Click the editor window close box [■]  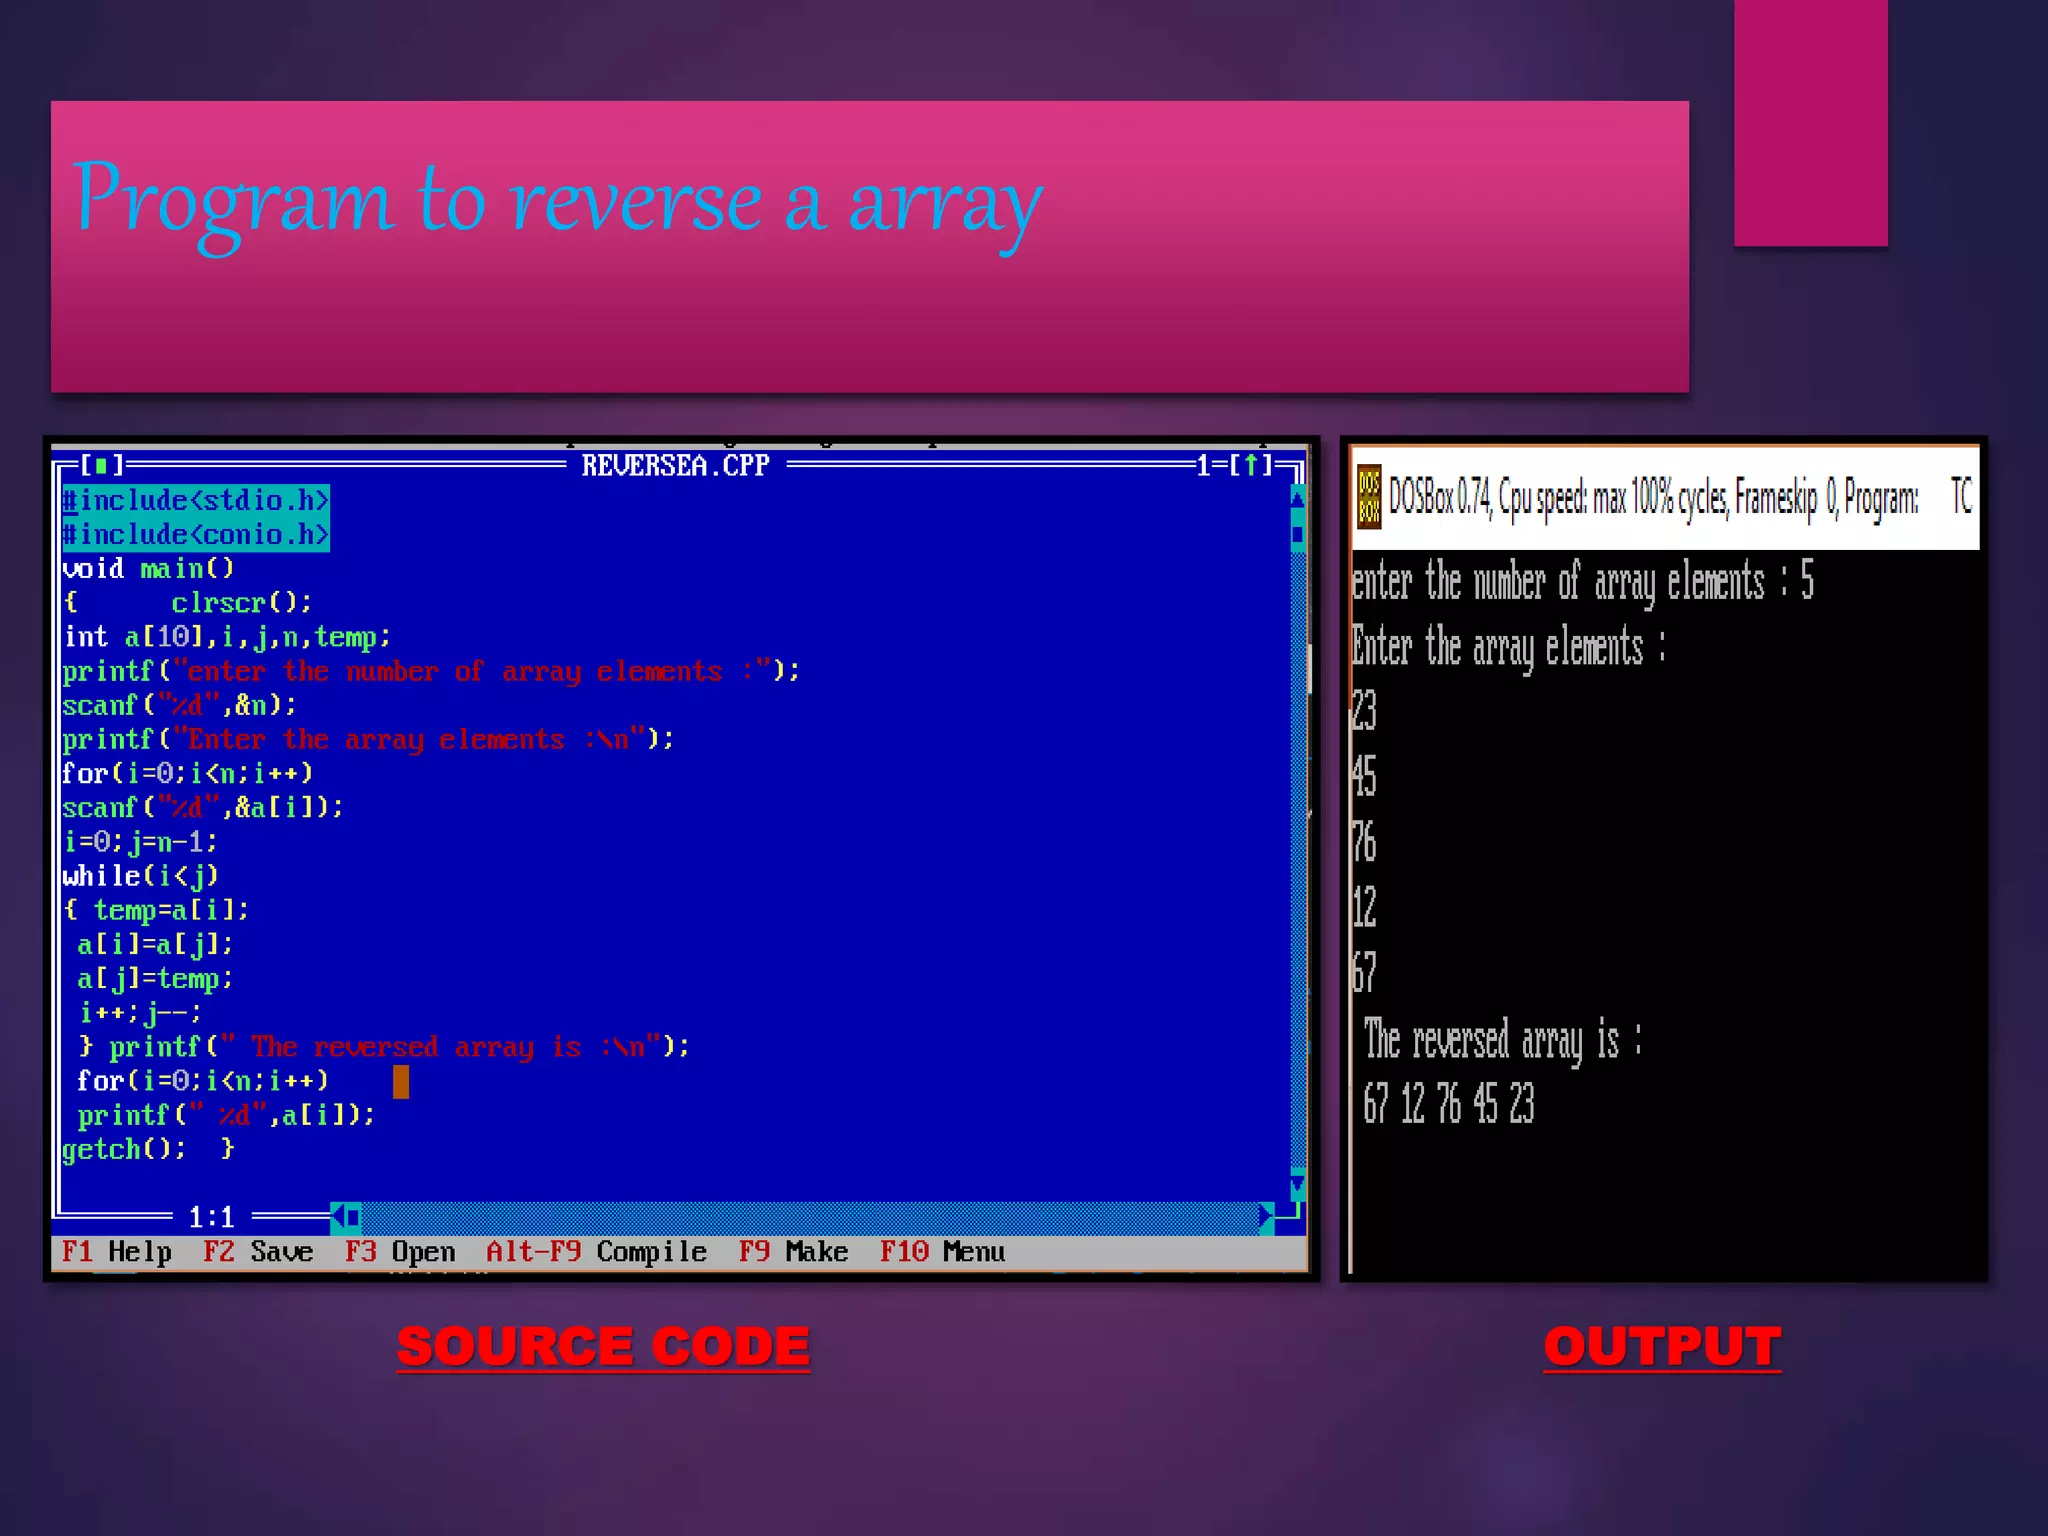coord(102,465)
